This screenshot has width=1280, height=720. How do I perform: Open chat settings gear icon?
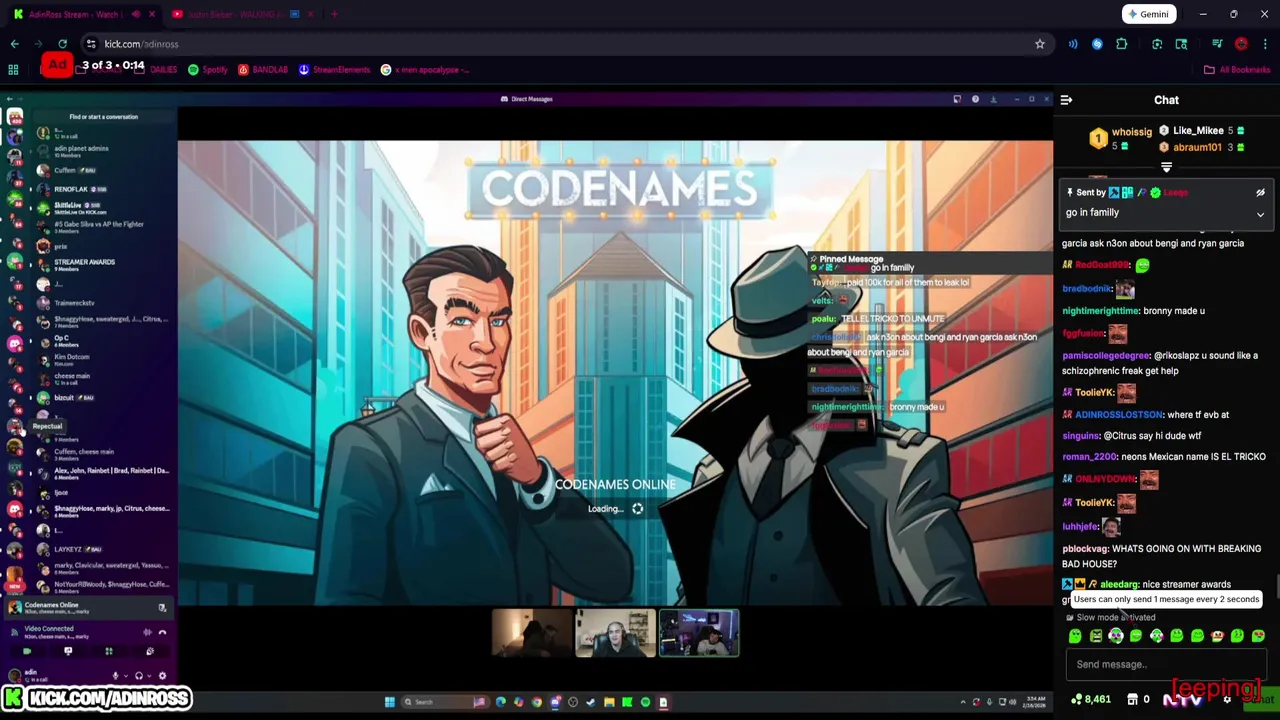pyautogui.click(x=1227, y=699)
